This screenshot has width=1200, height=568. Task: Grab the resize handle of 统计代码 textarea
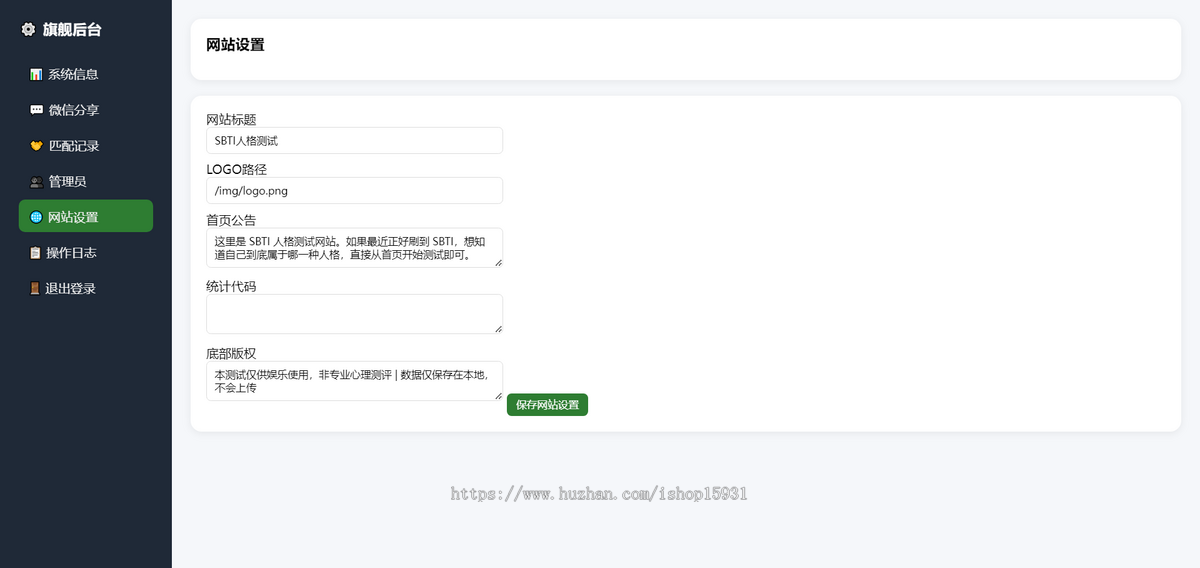pyautogui.click(x=497, y=328)
